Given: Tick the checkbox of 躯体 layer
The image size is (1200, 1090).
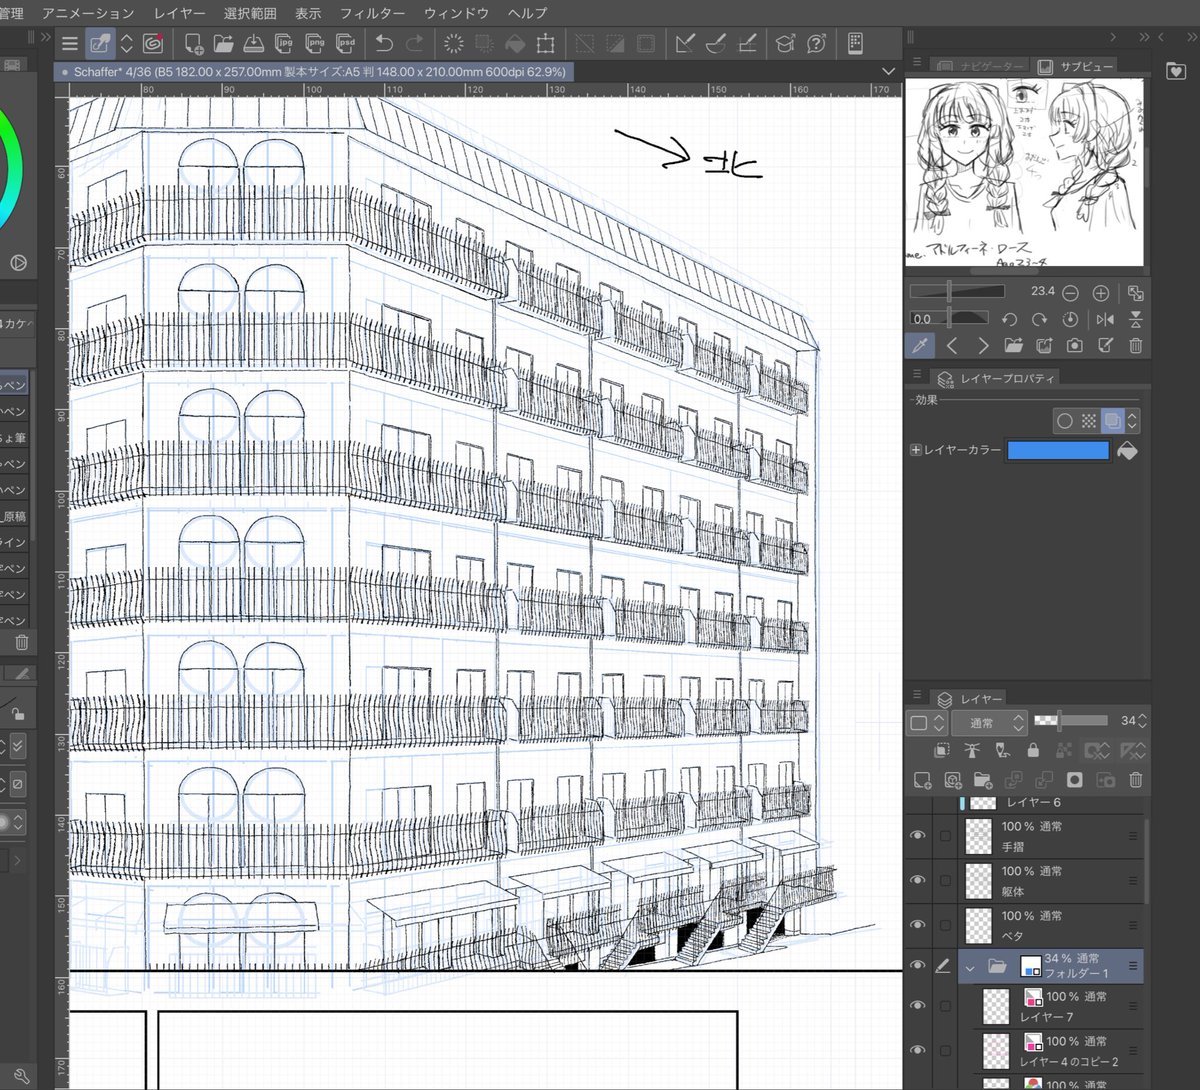Looking at the screenshot, I should pos(945,880).
